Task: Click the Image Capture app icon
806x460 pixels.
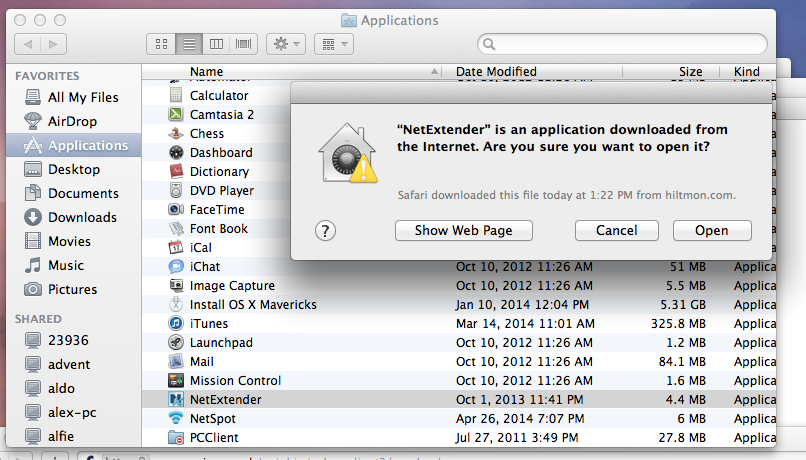Action: (x=176, y=285)
